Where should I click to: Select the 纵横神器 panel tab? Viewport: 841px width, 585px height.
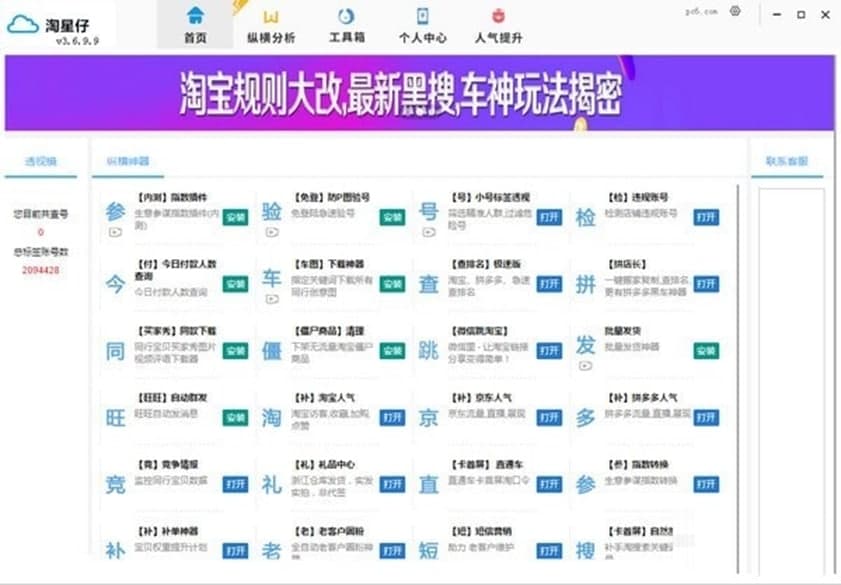(x=128, y=161)
